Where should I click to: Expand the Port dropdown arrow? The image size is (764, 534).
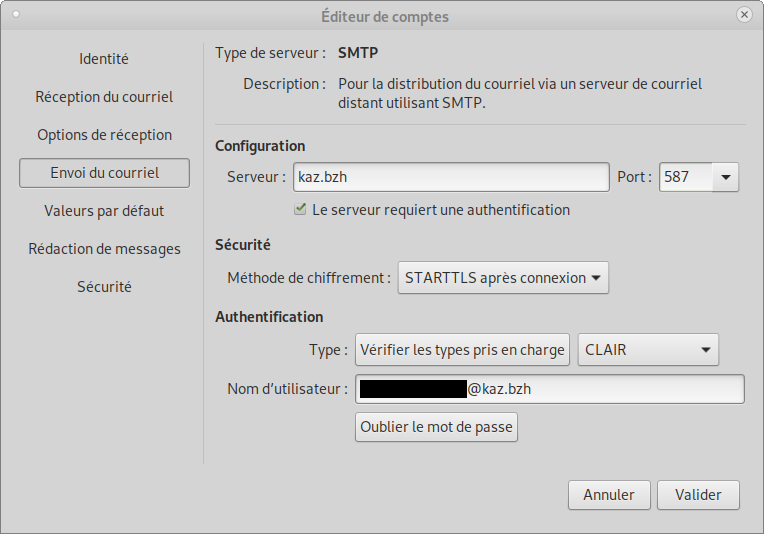click(x=725, y=177)
